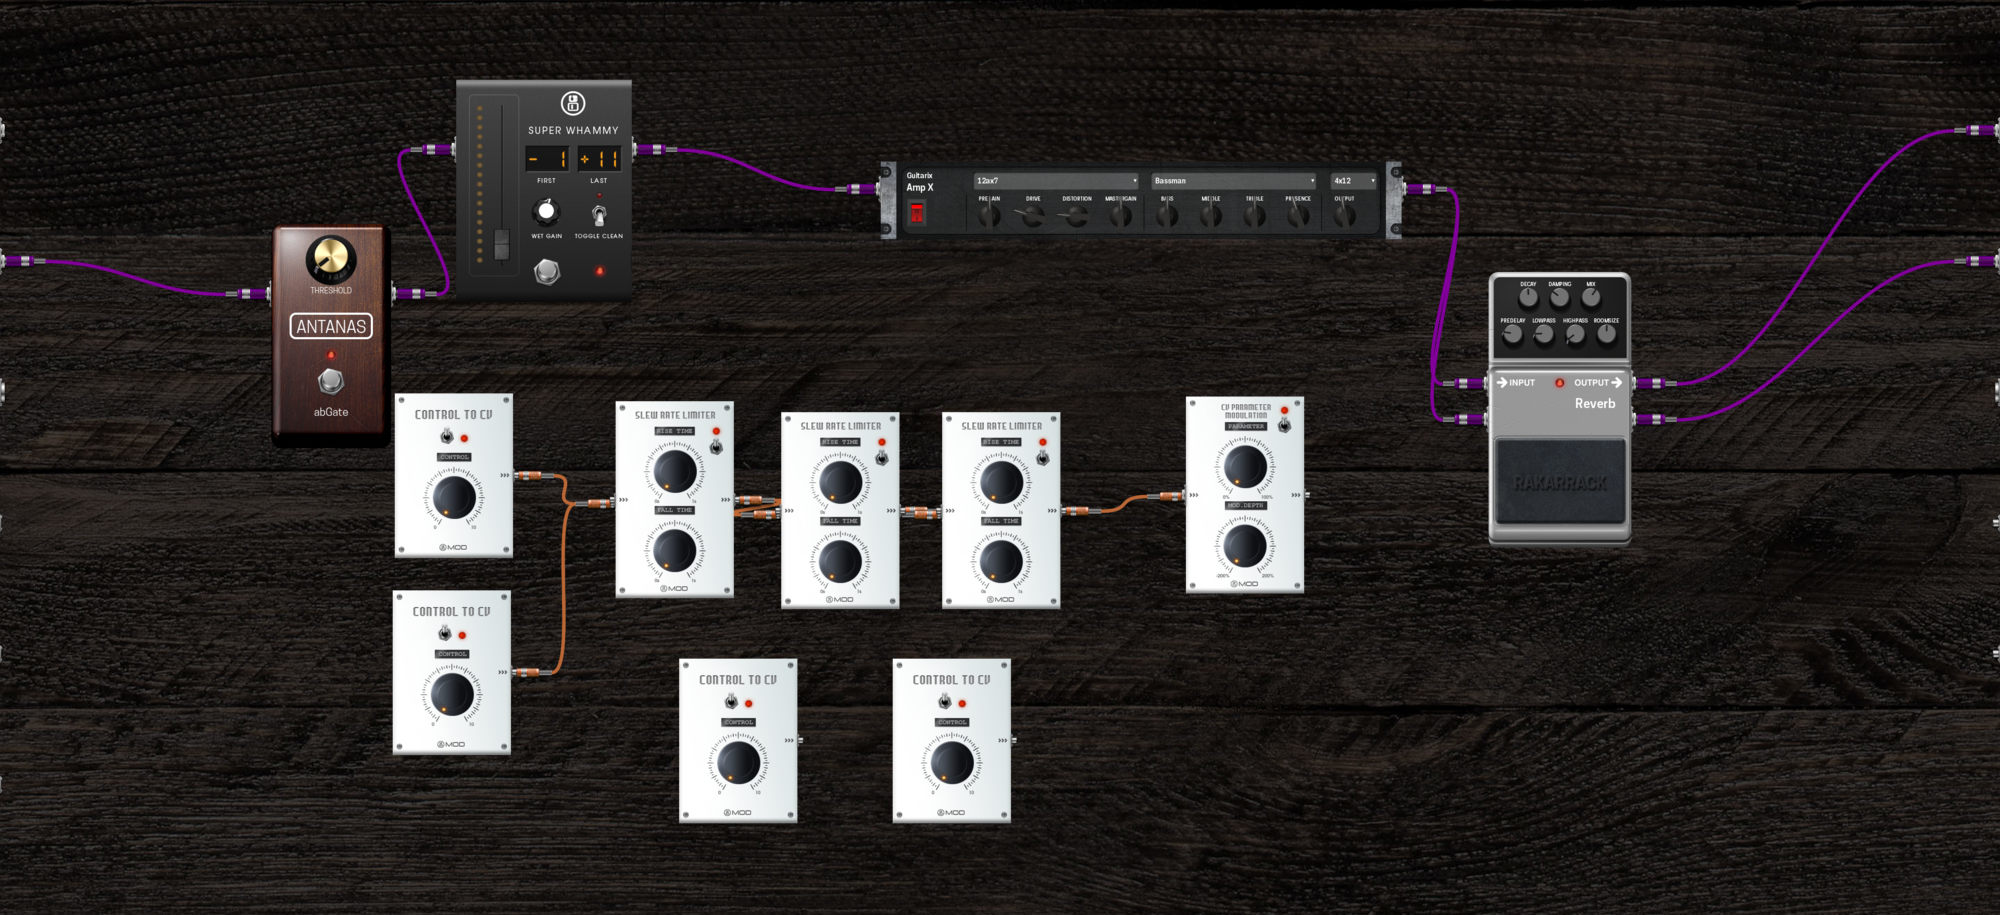Click the rightmost Slew Rate Limiter output jack
2000x915 pixels.
1064,511
